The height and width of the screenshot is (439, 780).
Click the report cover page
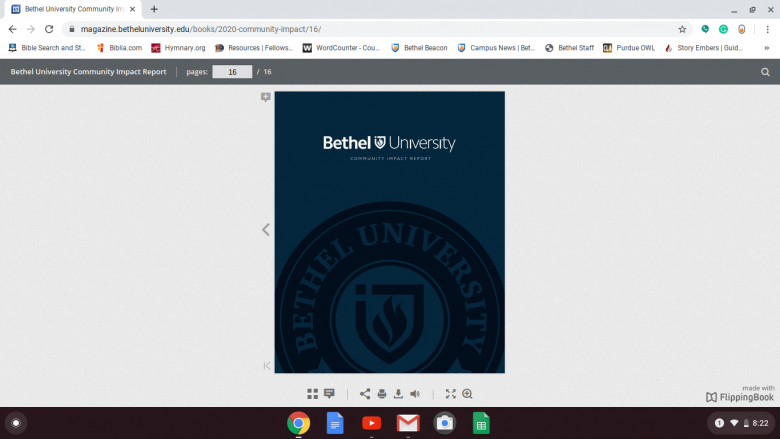tap(390, 232)
